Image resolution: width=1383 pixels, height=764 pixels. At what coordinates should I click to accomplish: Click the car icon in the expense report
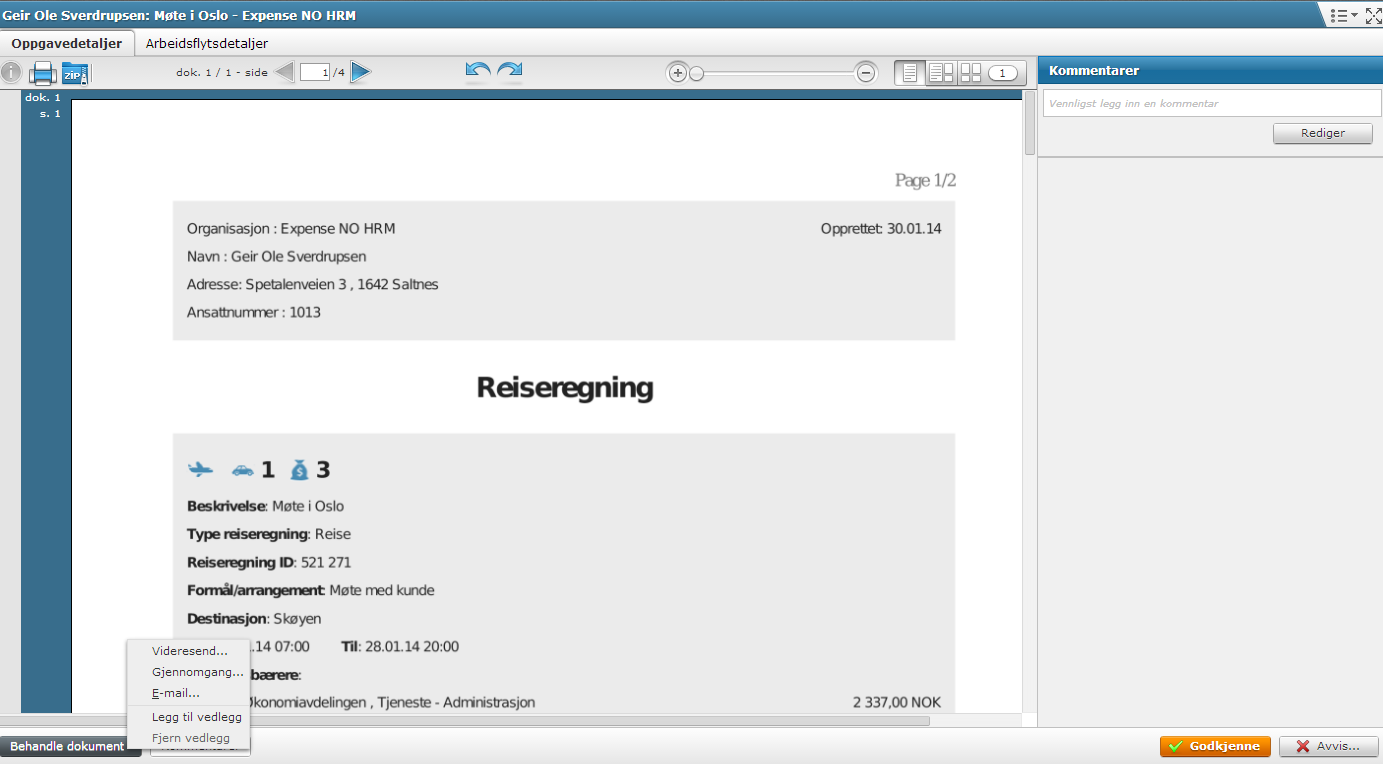pos(243,470)
